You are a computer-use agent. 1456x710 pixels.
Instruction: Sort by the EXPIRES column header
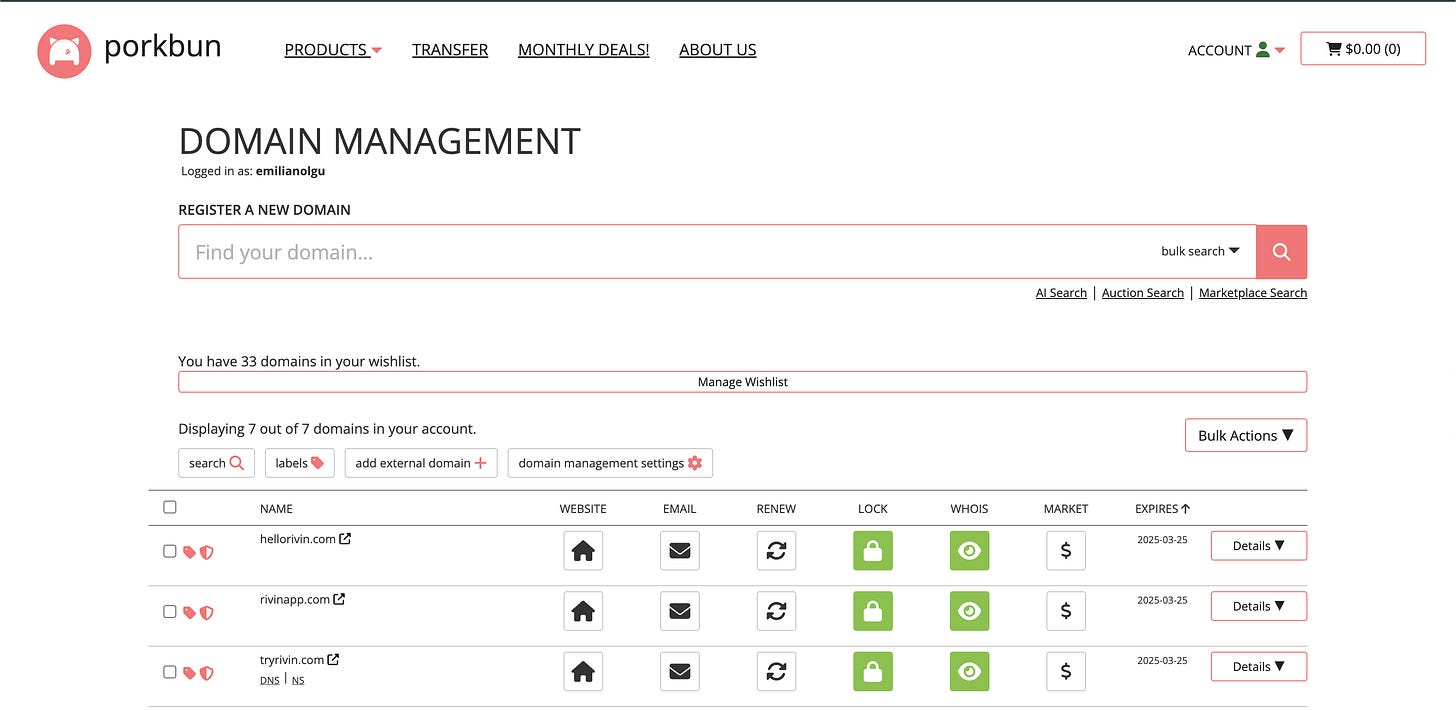point(1162,509)
